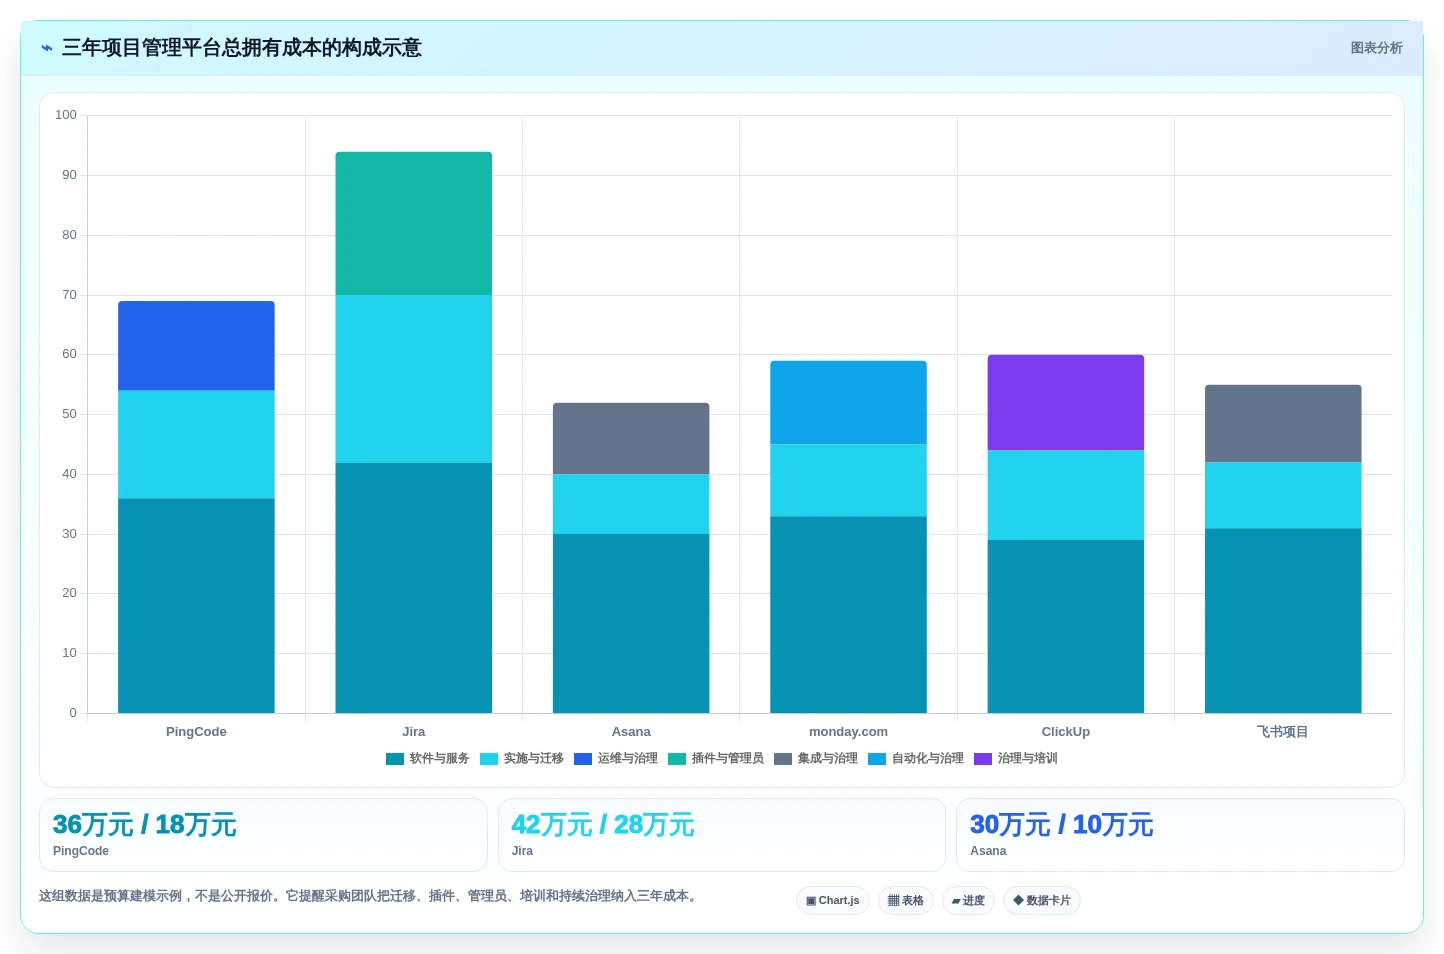
Task: Open the Jira 42万元 / 28万元 card
Action: point(721,835)
